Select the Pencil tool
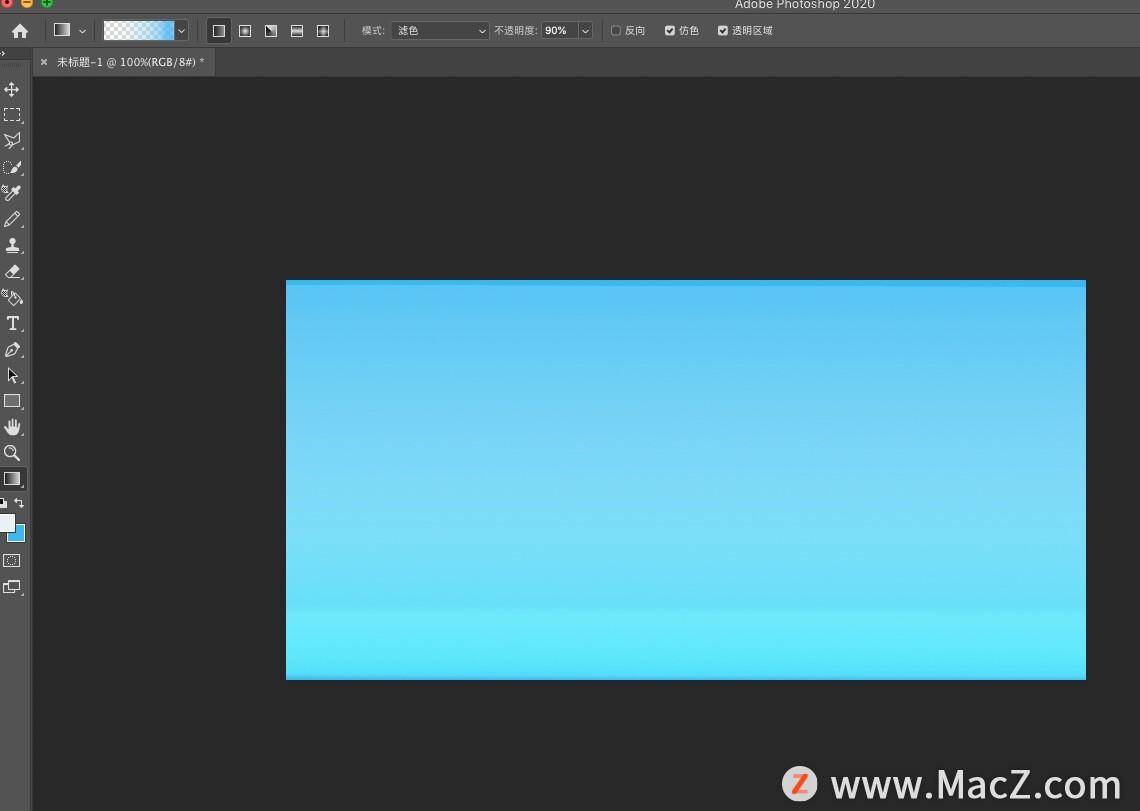The width and height of the screenshot is (1140, 811). (12, 219)
